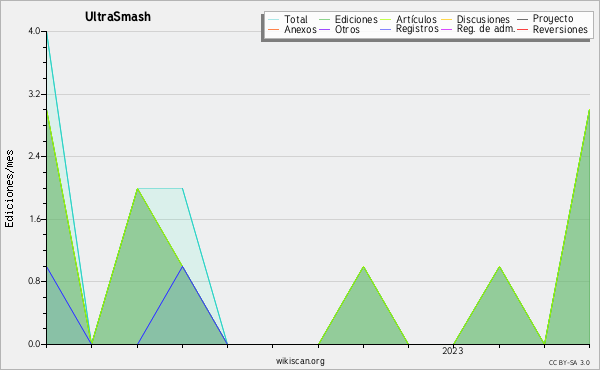Click the Ediciones legend entry

(x=348, y=19)
